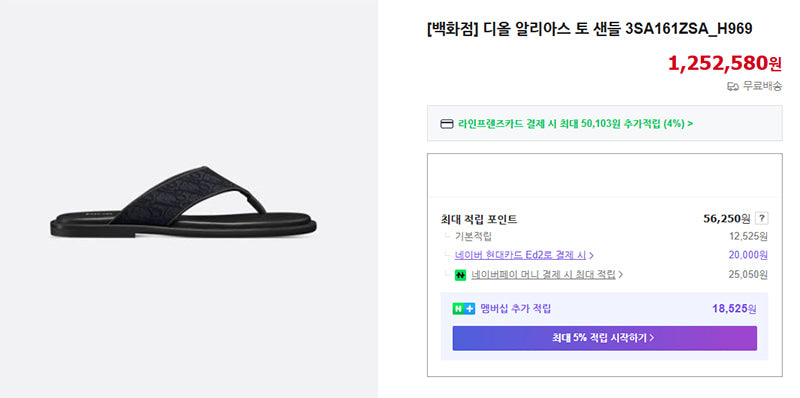Viewport: 800px width, 398px height.
Task: Open 네이버 현대카드 Ed2로 결제 시 link
Action: 520,255
